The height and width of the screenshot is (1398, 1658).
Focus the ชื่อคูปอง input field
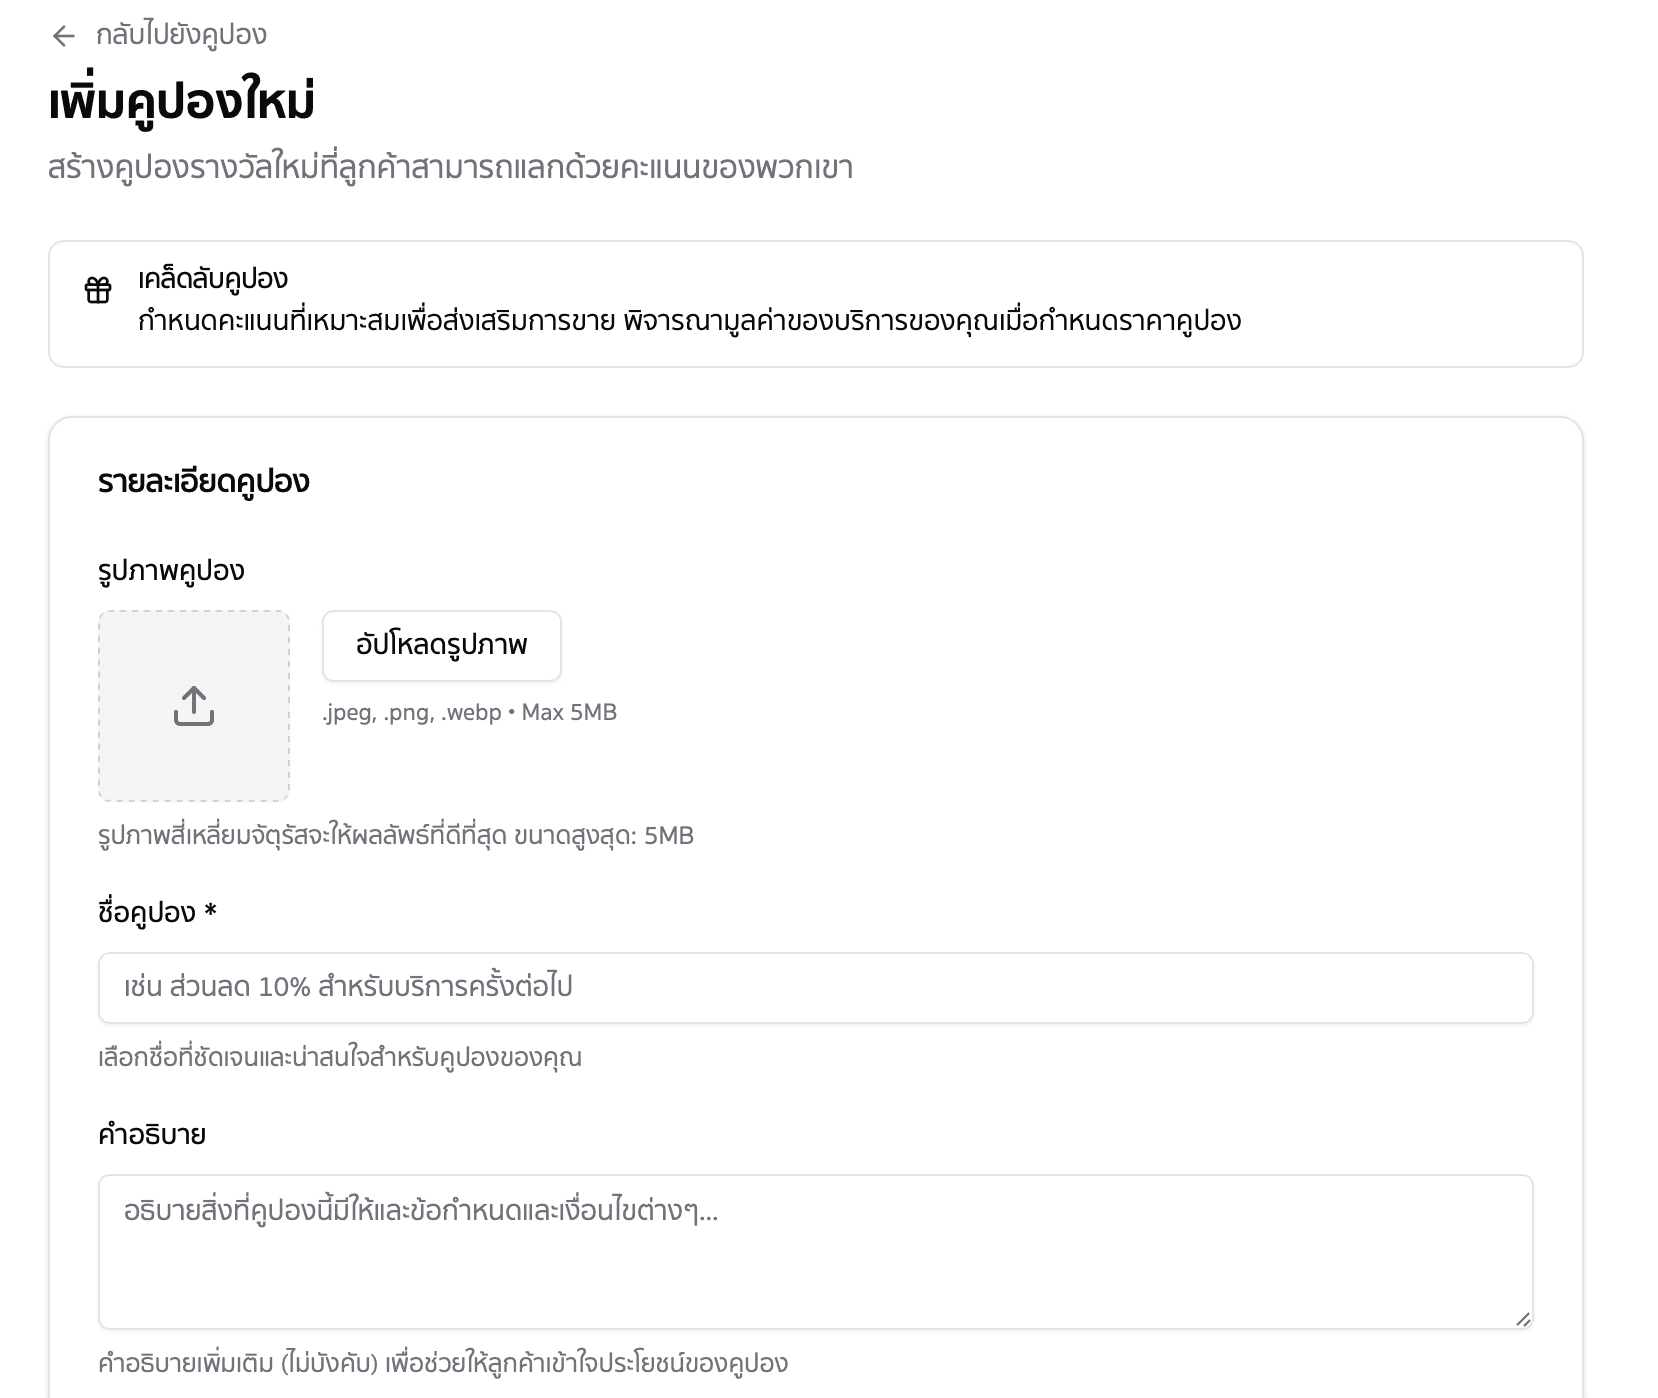[x=815, y=988]
